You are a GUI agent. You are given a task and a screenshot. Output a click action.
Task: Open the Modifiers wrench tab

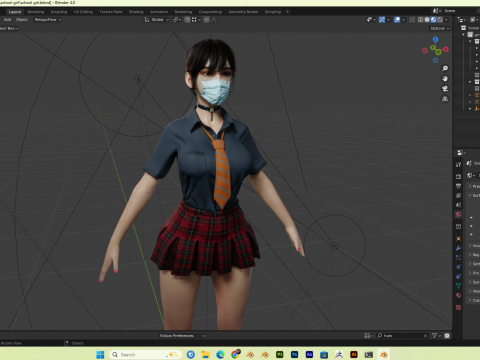click(x=458, y=248)
